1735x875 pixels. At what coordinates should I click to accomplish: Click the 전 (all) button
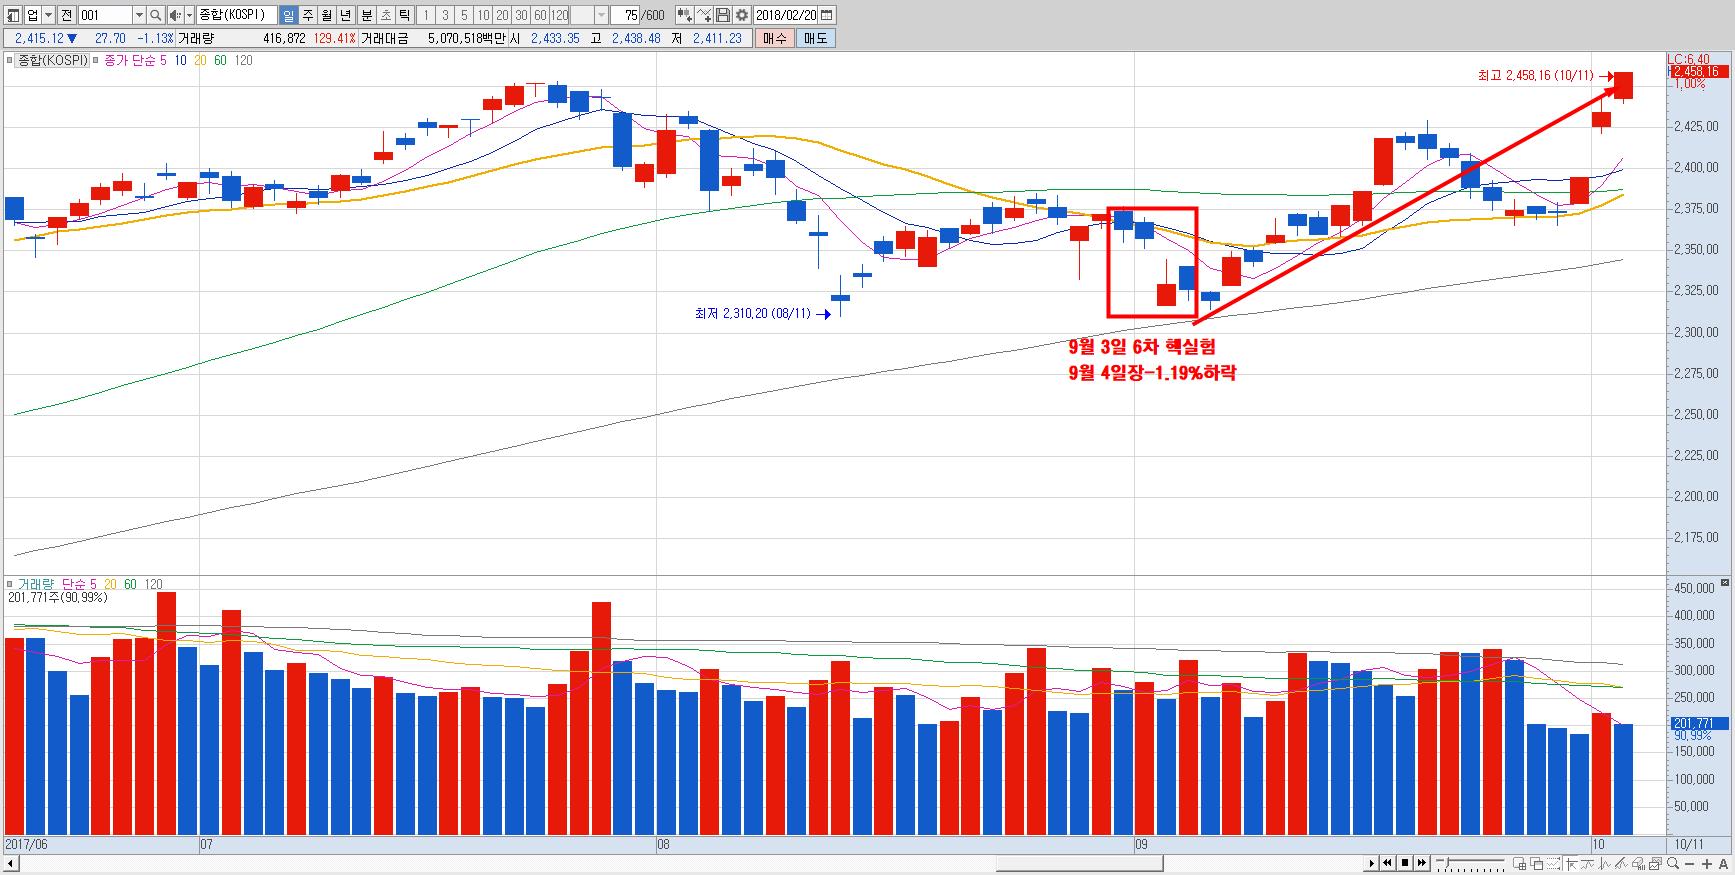tap(66, 15)
